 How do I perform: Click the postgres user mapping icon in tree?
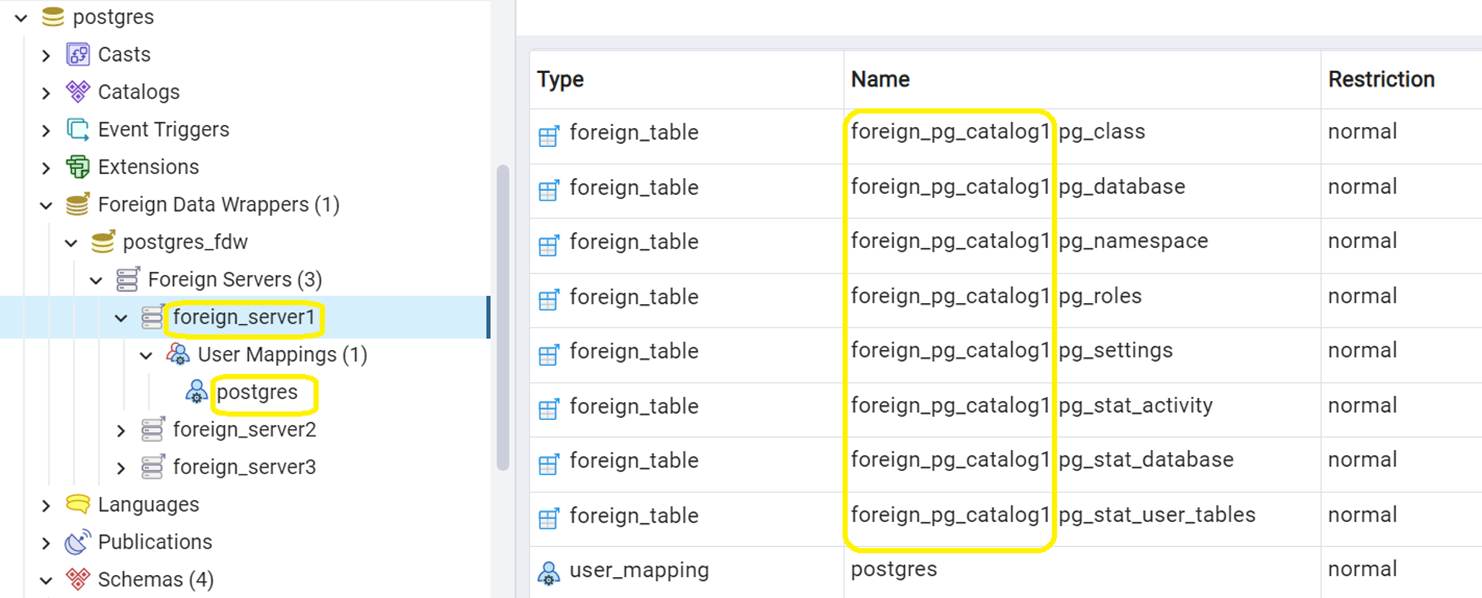pyautogui.click(x=196, y=392)
